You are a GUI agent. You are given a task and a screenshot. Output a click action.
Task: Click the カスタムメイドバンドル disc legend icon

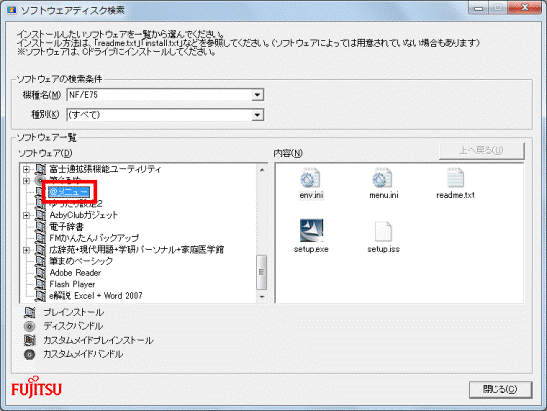(x=30, y=354)
